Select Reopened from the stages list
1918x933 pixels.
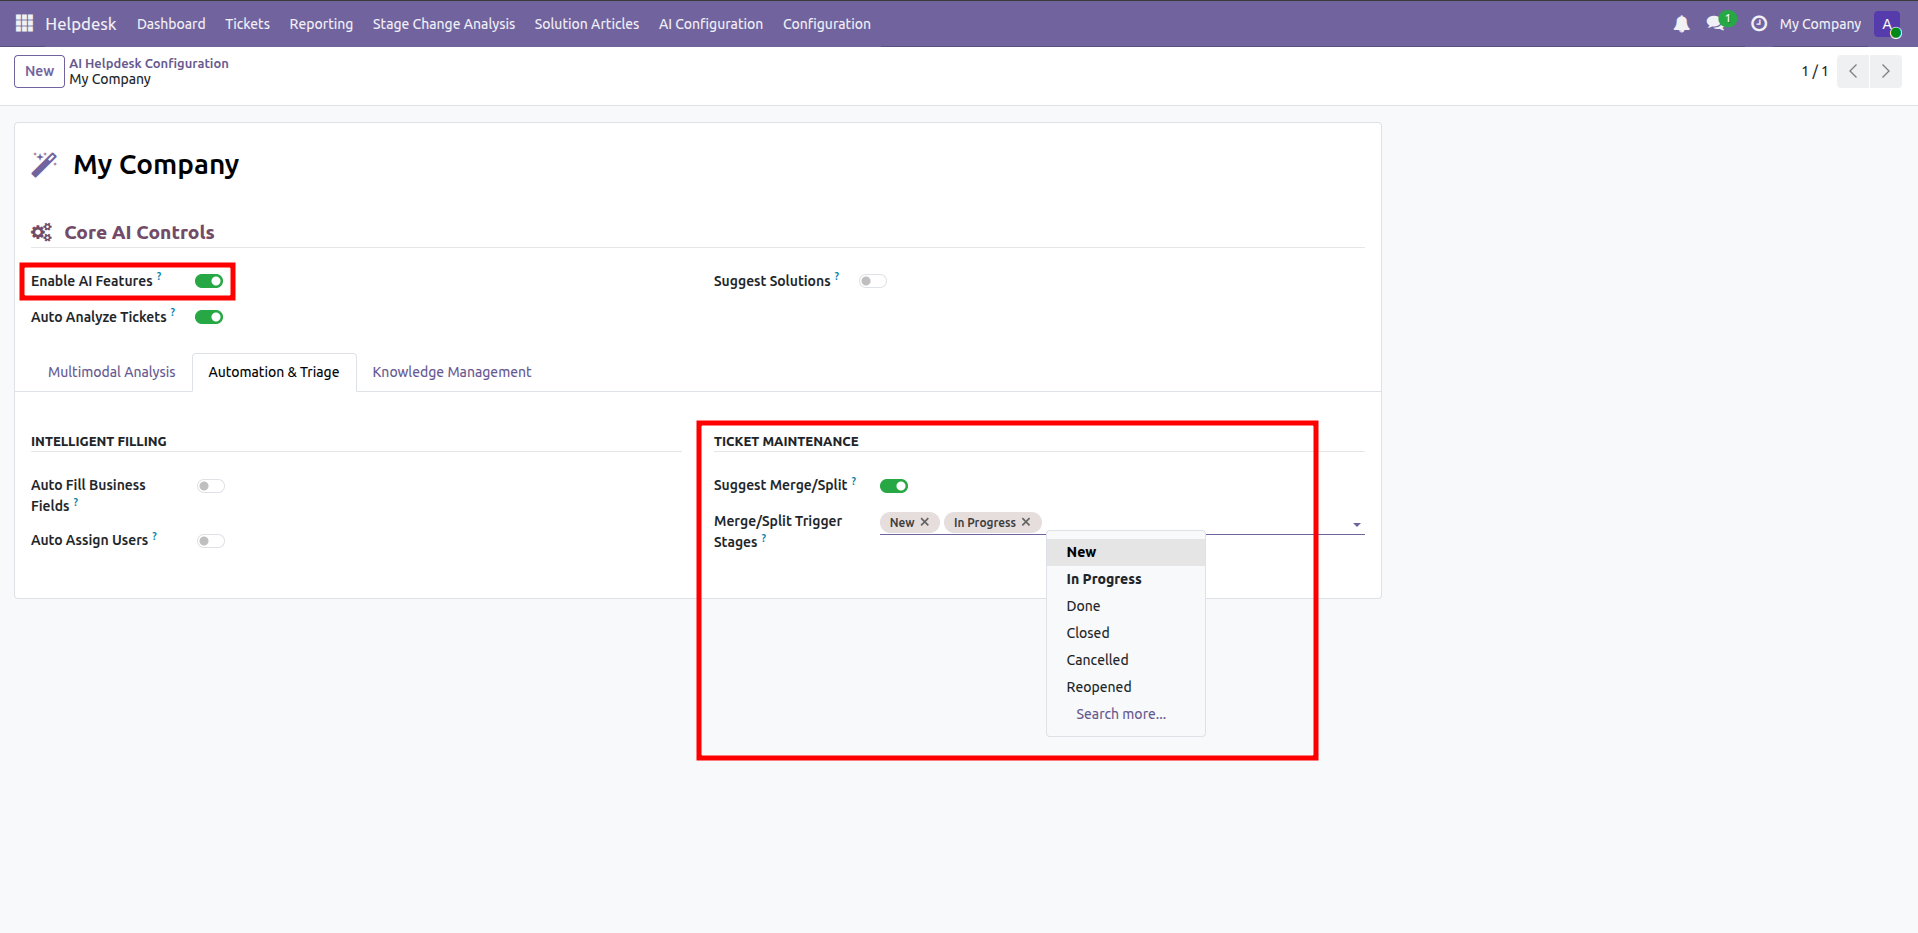pyautogui.click(x=1126, y=687)
